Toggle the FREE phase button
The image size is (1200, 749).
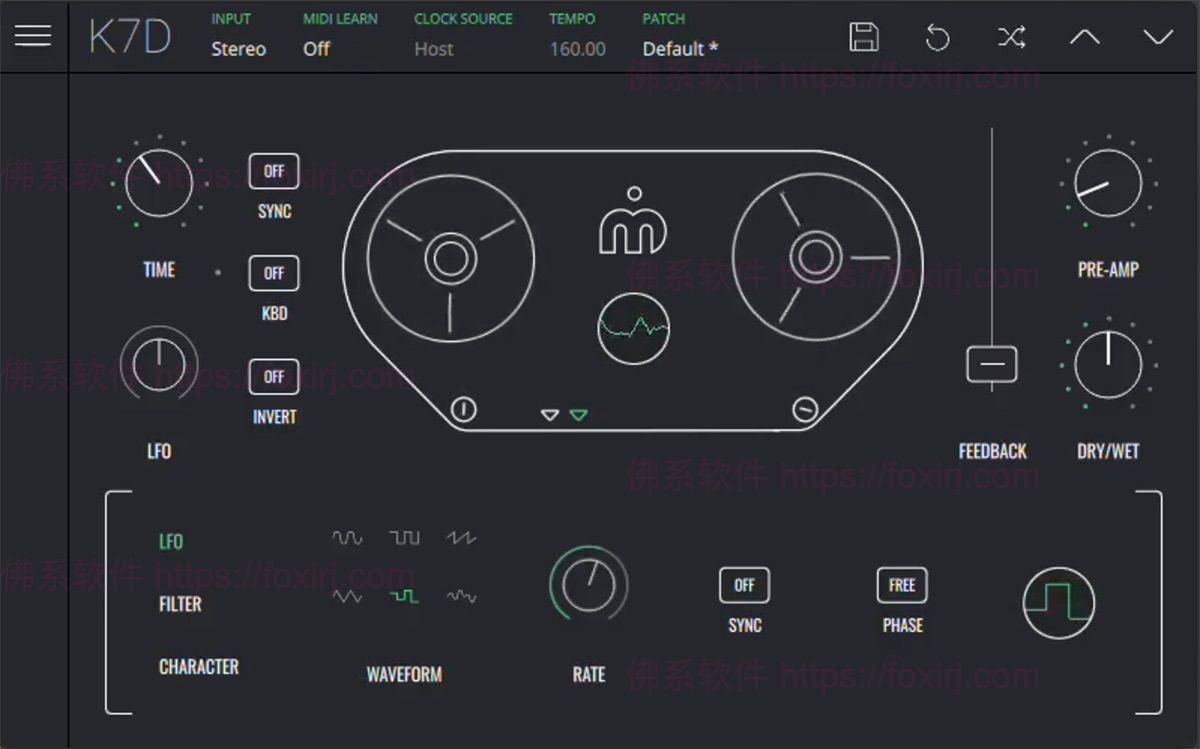[901, 585]
